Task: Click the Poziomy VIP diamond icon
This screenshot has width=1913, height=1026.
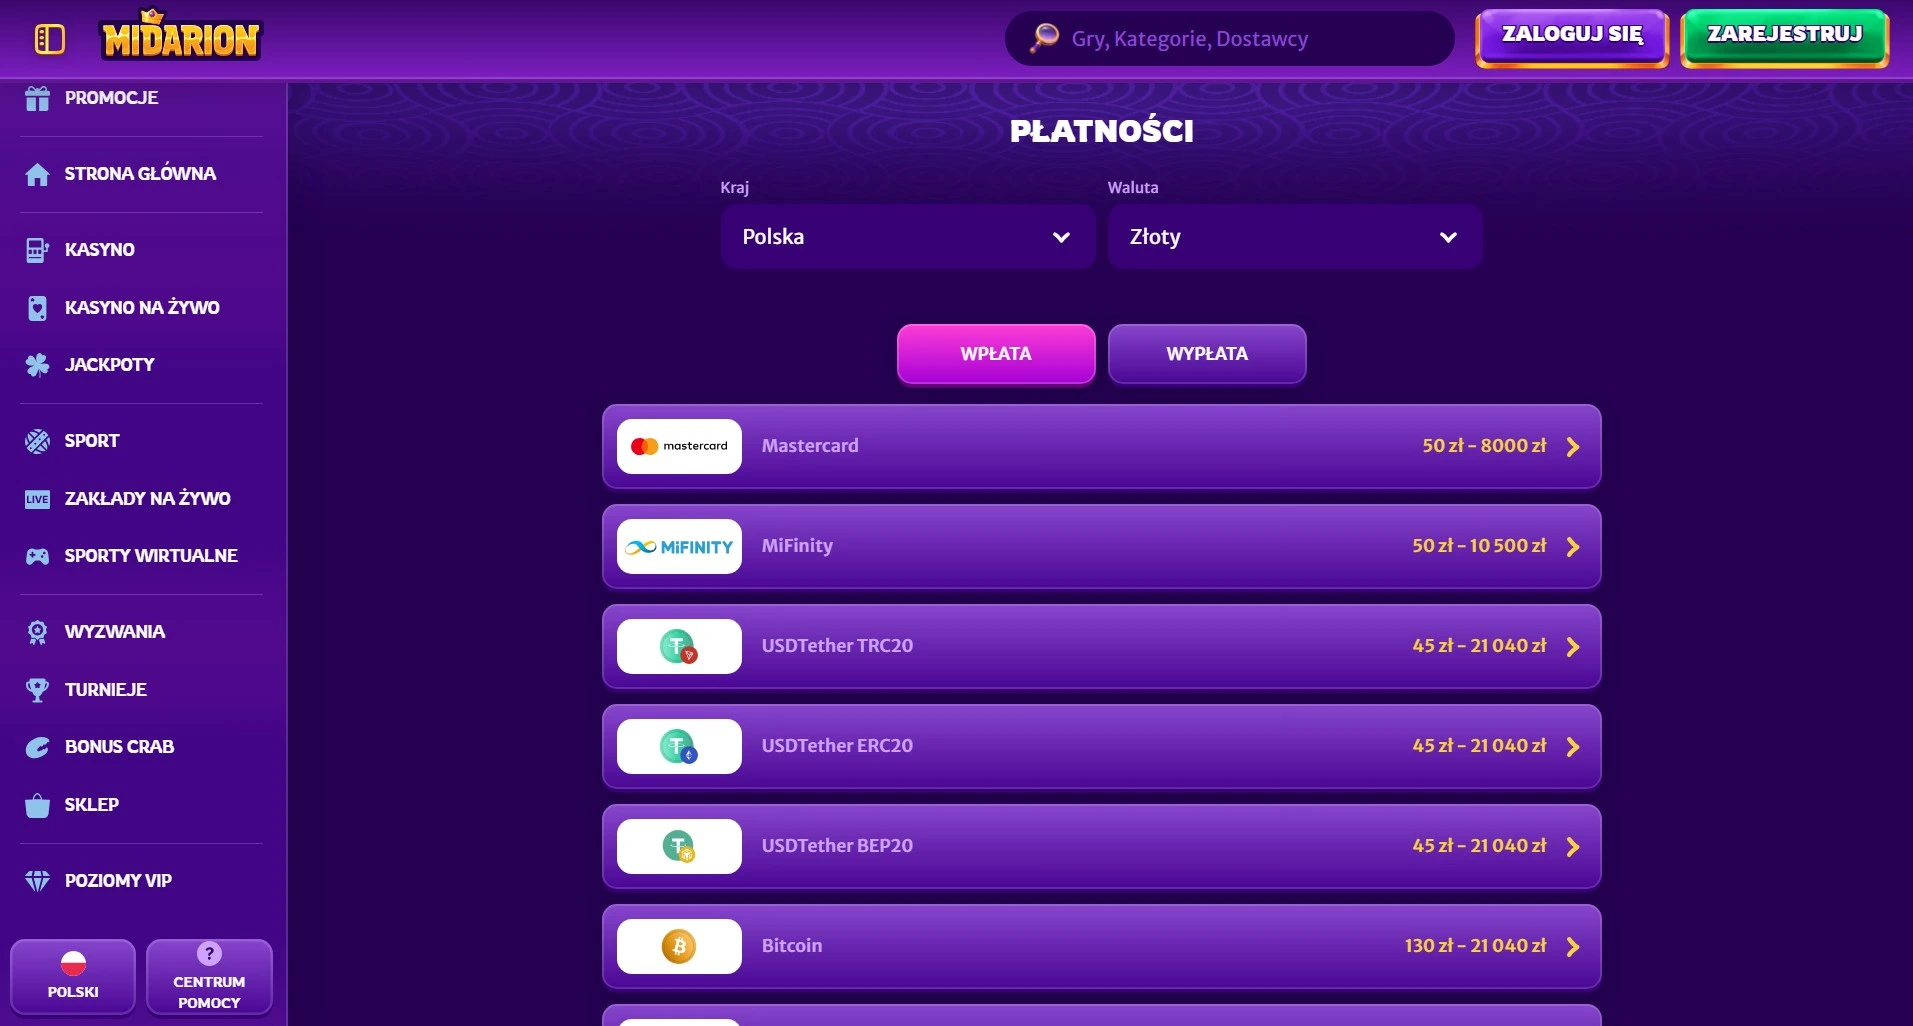Action: (37, 881)
